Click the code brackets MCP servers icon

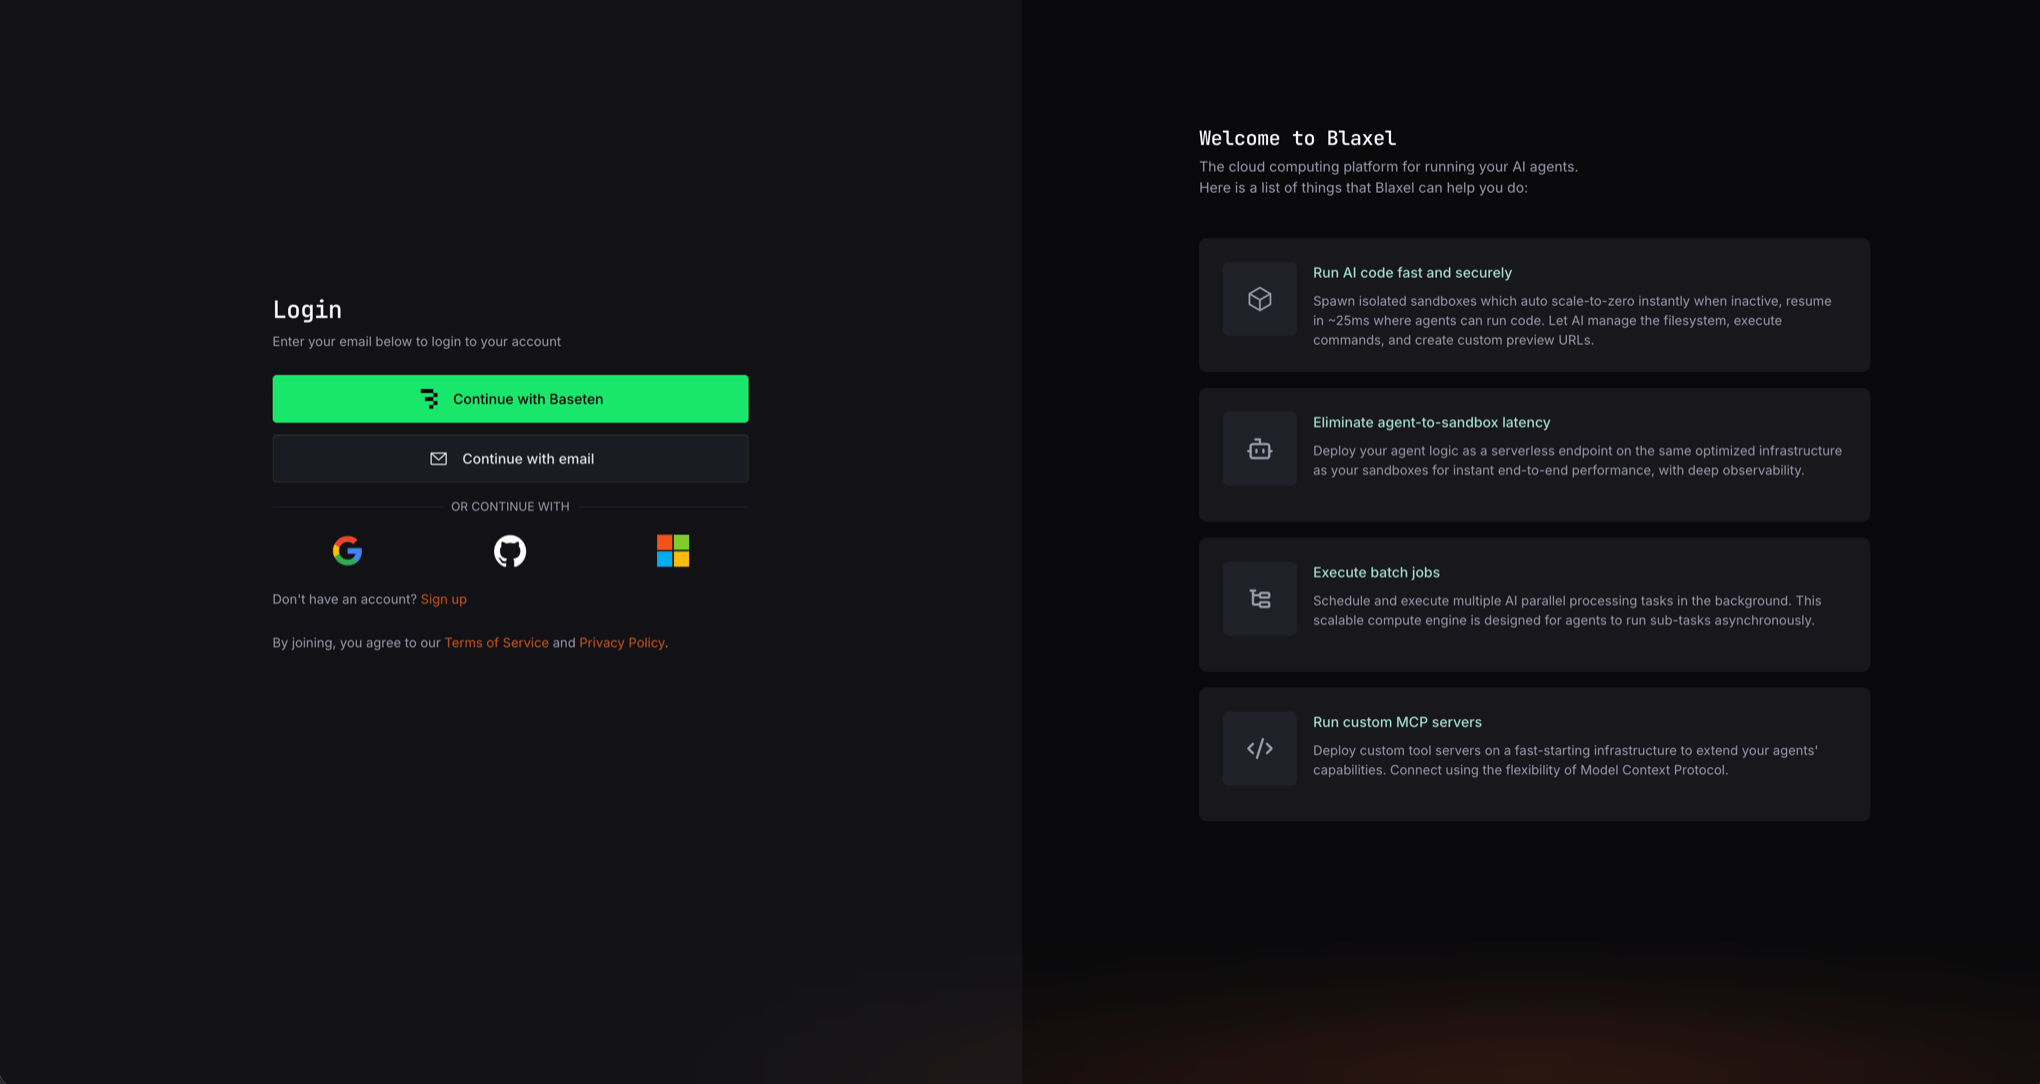(1260, 748)
